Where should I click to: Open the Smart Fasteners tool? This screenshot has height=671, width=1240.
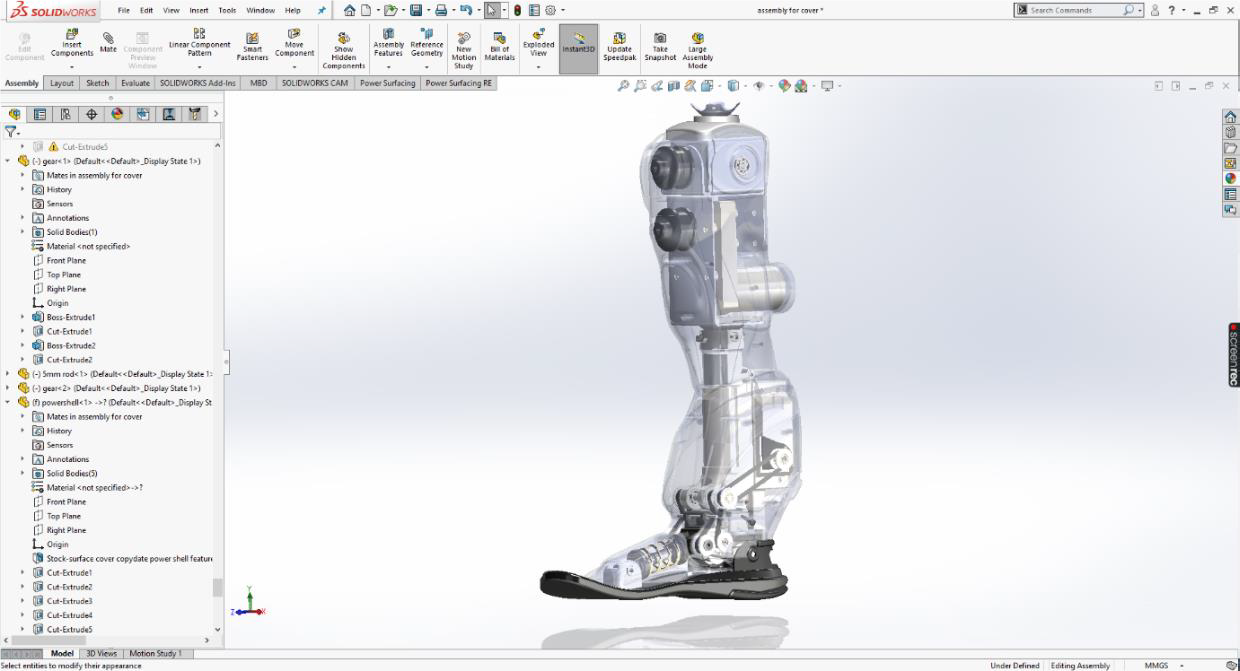coord(252,40)
